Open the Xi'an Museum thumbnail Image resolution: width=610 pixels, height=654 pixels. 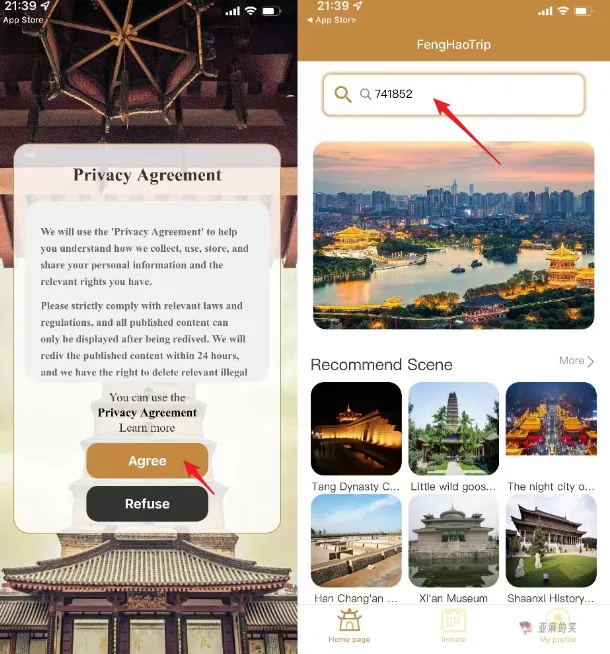453,541
